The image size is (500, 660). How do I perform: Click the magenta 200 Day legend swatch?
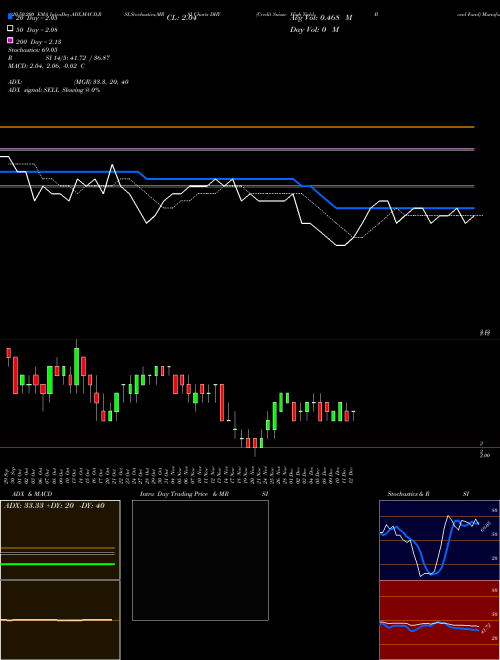coord(10,40)
